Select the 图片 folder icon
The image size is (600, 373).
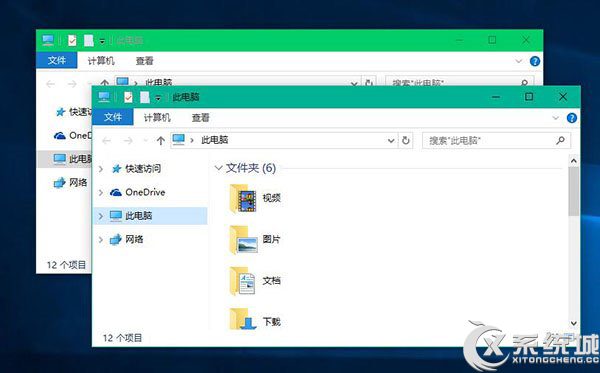pos(243,240)
